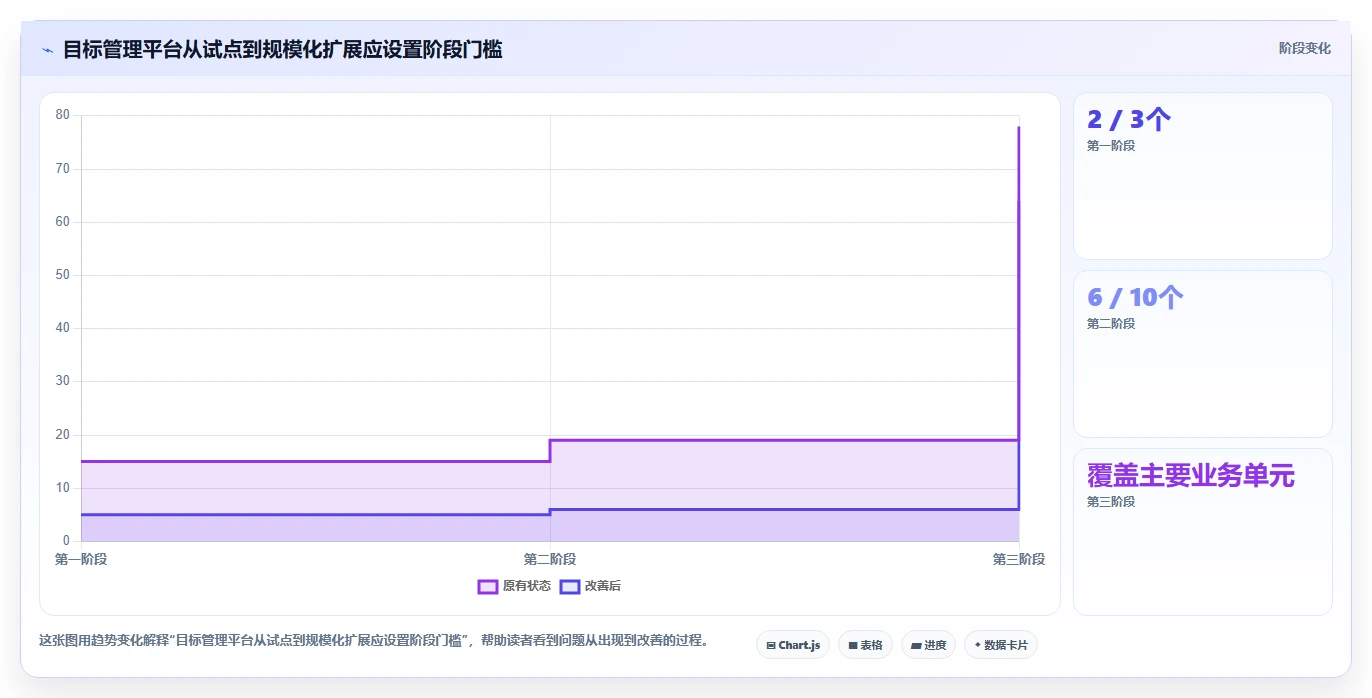Screen dimensions: 1372x698
Task: Select the 进度 tag
Action: pyautogui.click(x=928, y=645)
